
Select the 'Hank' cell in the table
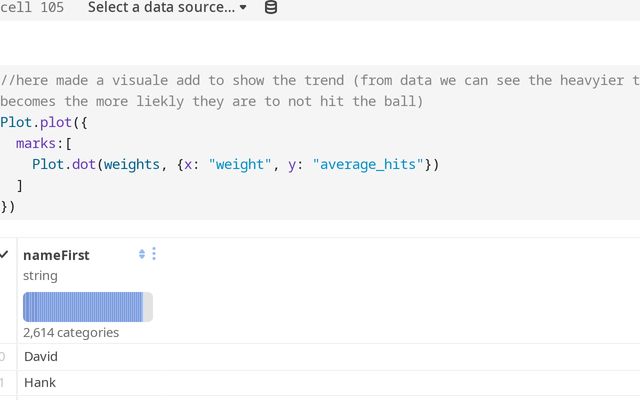(40, 383)
